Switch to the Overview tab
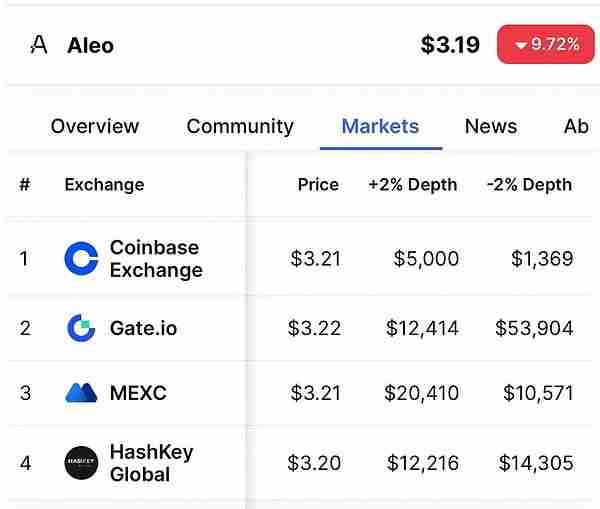600x509 pixels. [x=95, y=127]
